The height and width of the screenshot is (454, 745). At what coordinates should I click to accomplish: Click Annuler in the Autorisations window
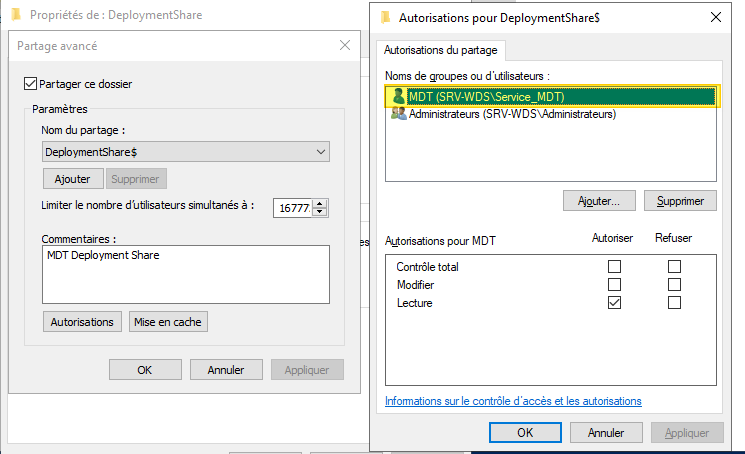coord(606,433)
